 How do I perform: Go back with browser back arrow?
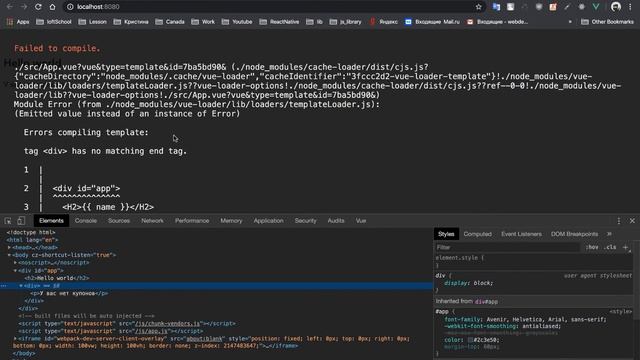tap(9, 7)
